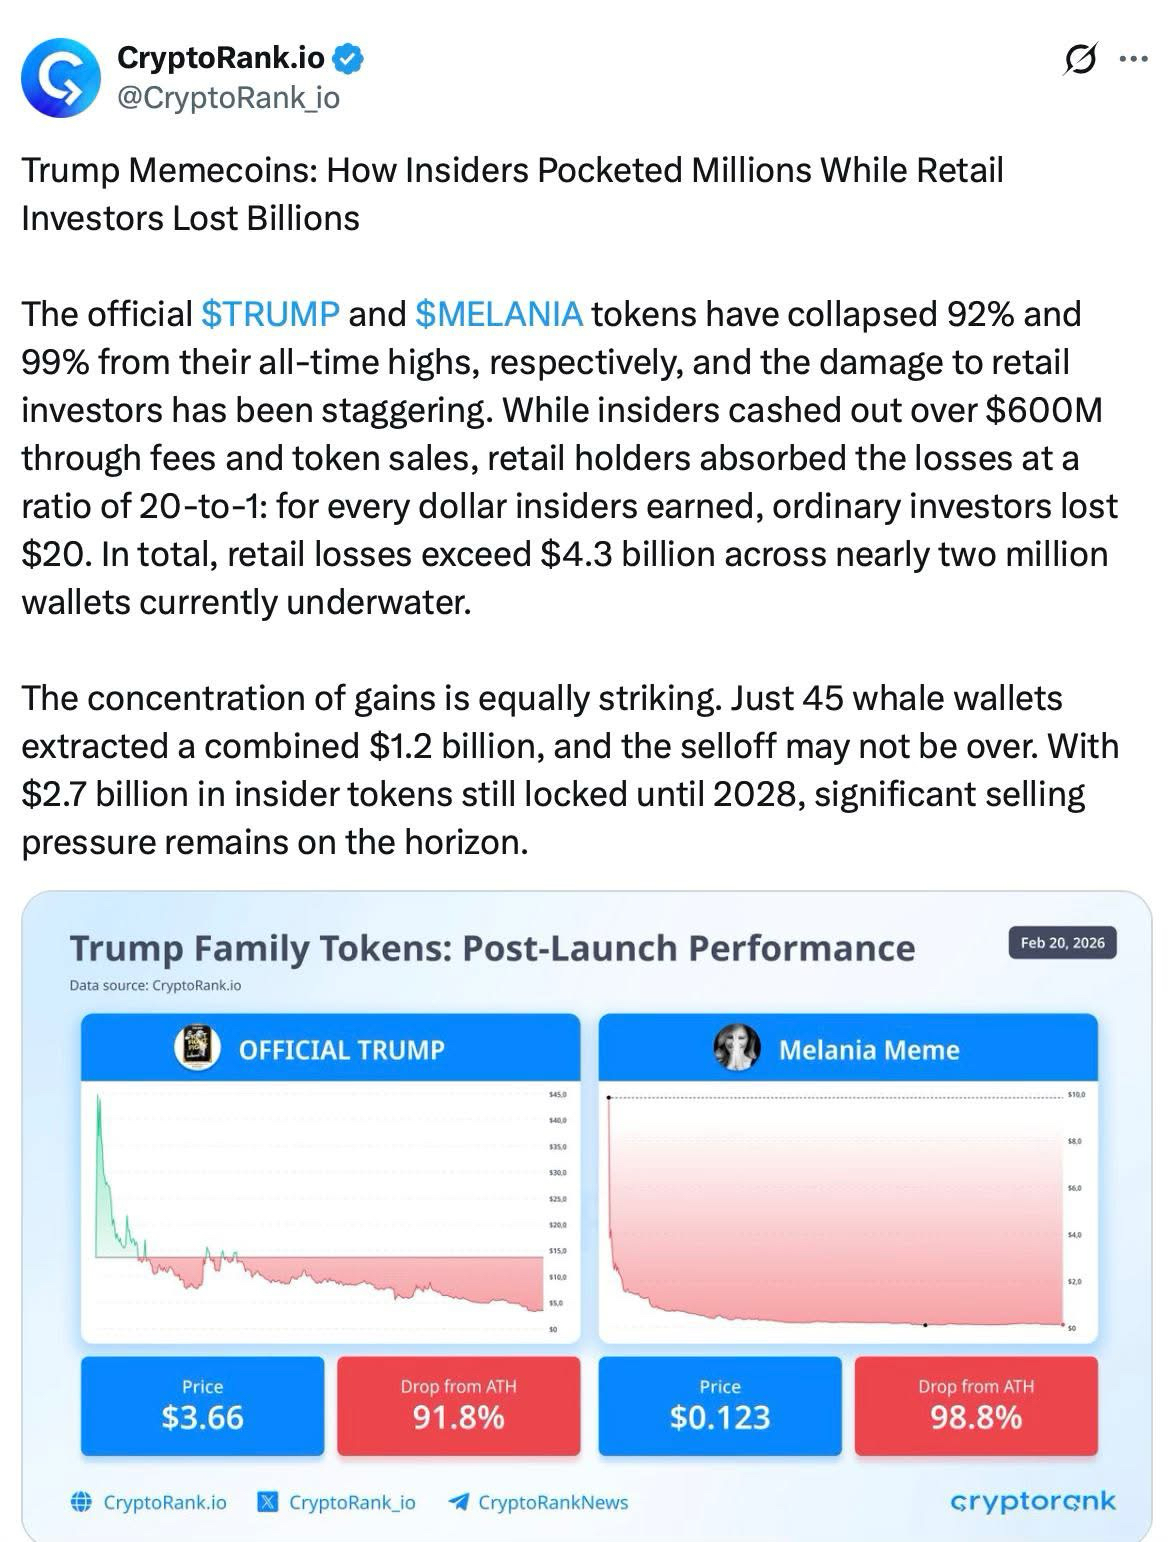This screenshot has width=1168, height=1542.
Task: Click the 91.8% Drop from ATH box
Action: click(458, 1405)
